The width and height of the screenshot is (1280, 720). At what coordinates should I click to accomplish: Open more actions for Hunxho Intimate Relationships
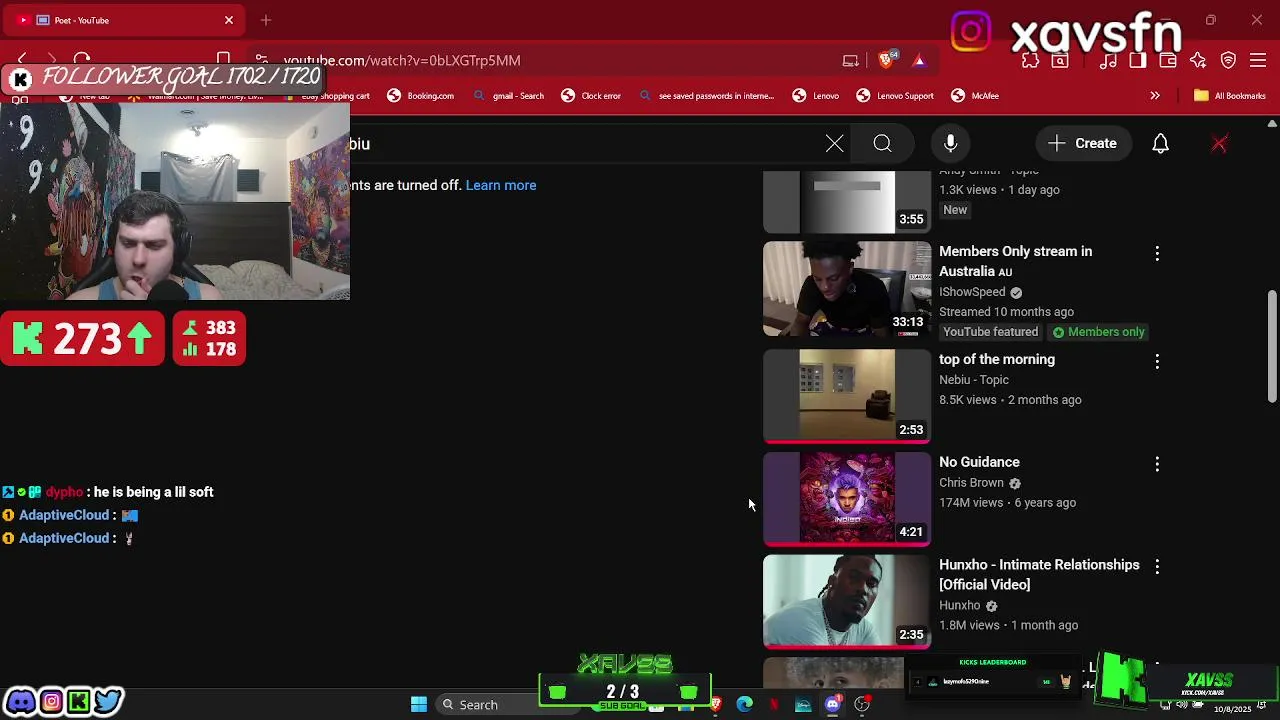coord(1157,567)
